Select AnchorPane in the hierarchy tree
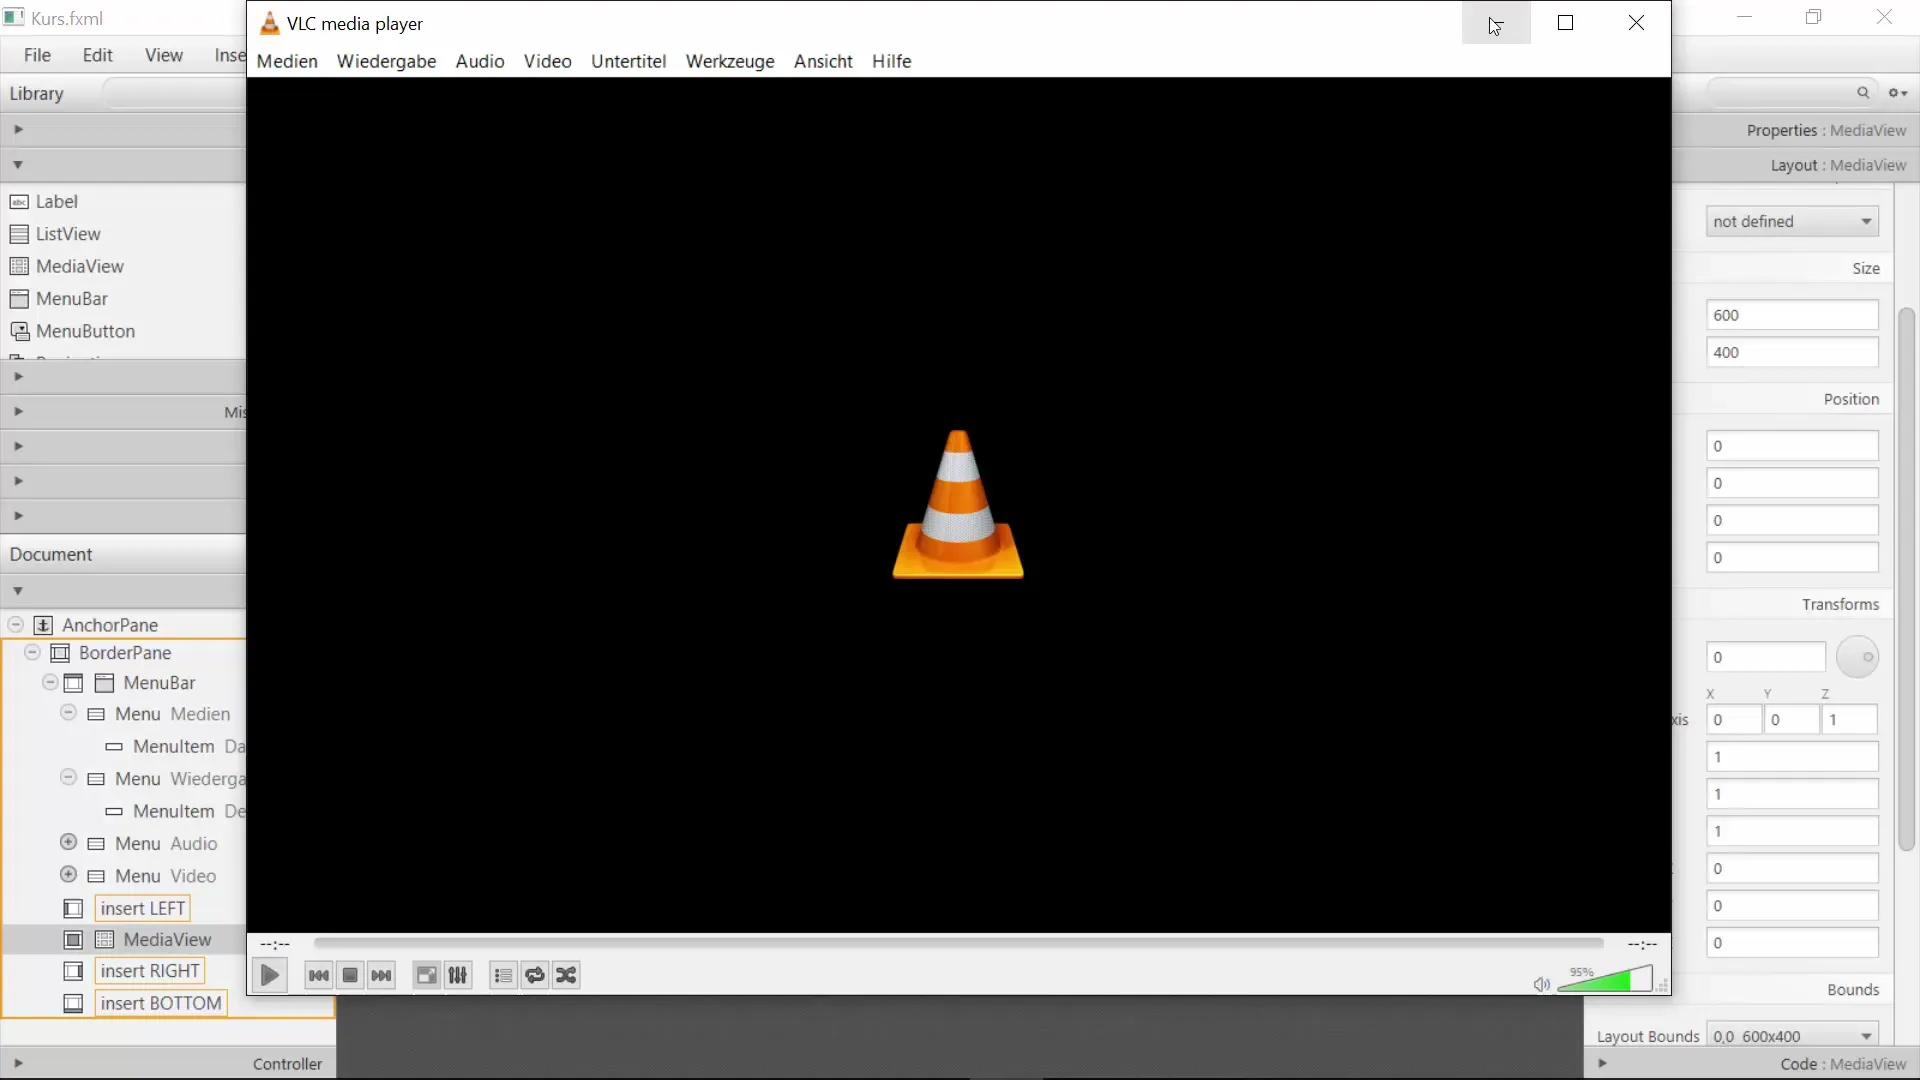The width and height of the screenshot is (1920, 1080). click(110, 625)
